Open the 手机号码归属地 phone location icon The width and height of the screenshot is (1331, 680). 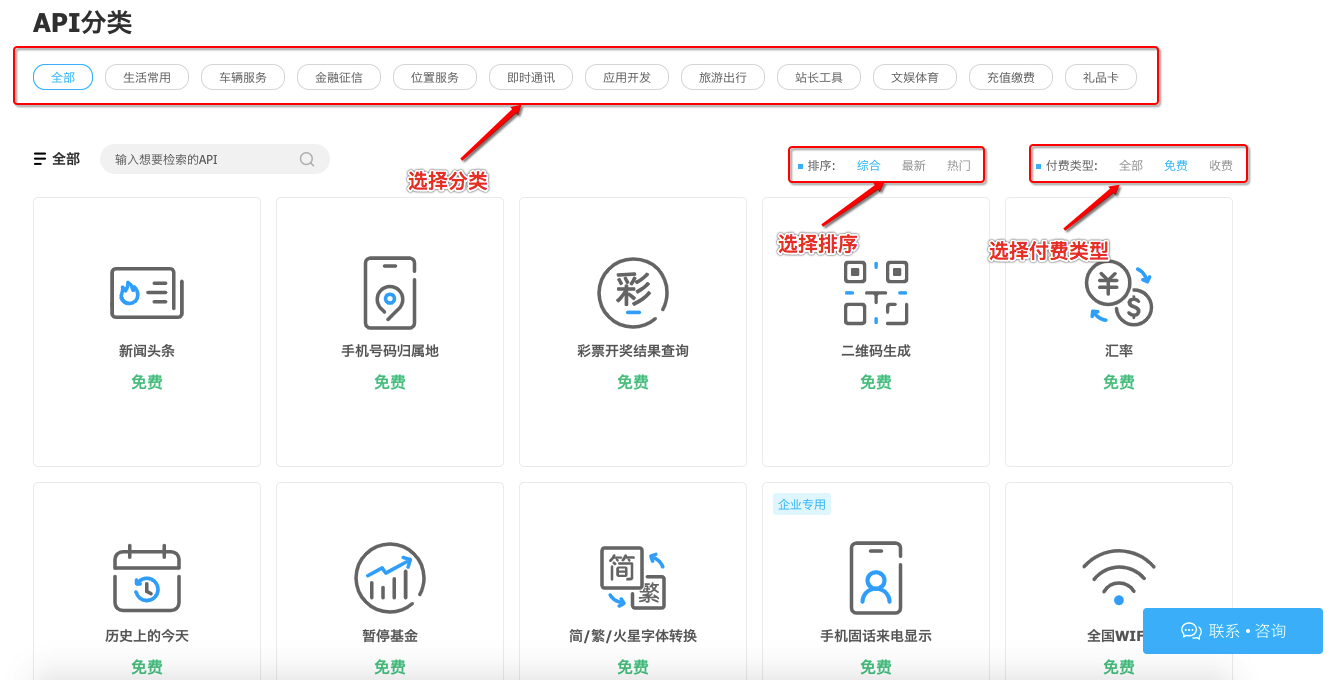pos(390,293)
